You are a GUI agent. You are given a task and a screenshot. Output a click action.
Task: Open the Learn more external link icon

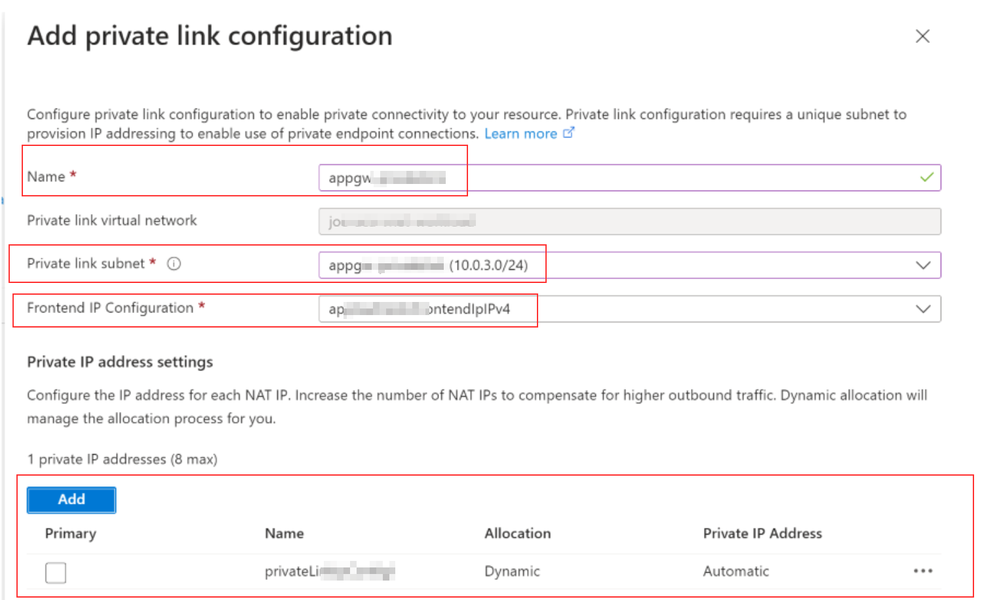[x=568, y=133]
